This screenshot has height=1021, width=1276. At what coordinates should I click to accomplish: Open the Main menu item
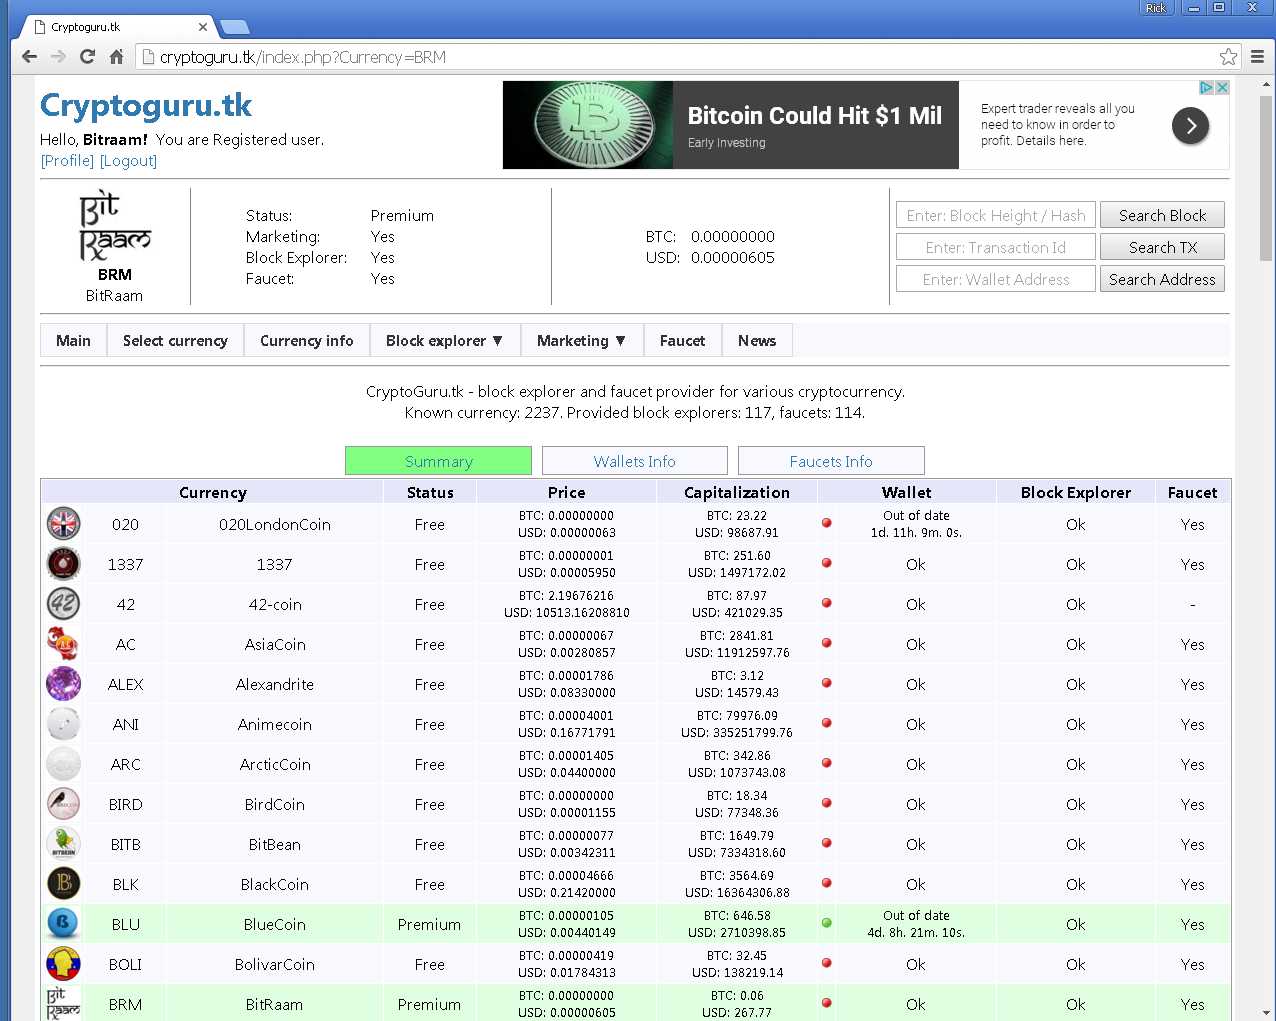point(73,340)
